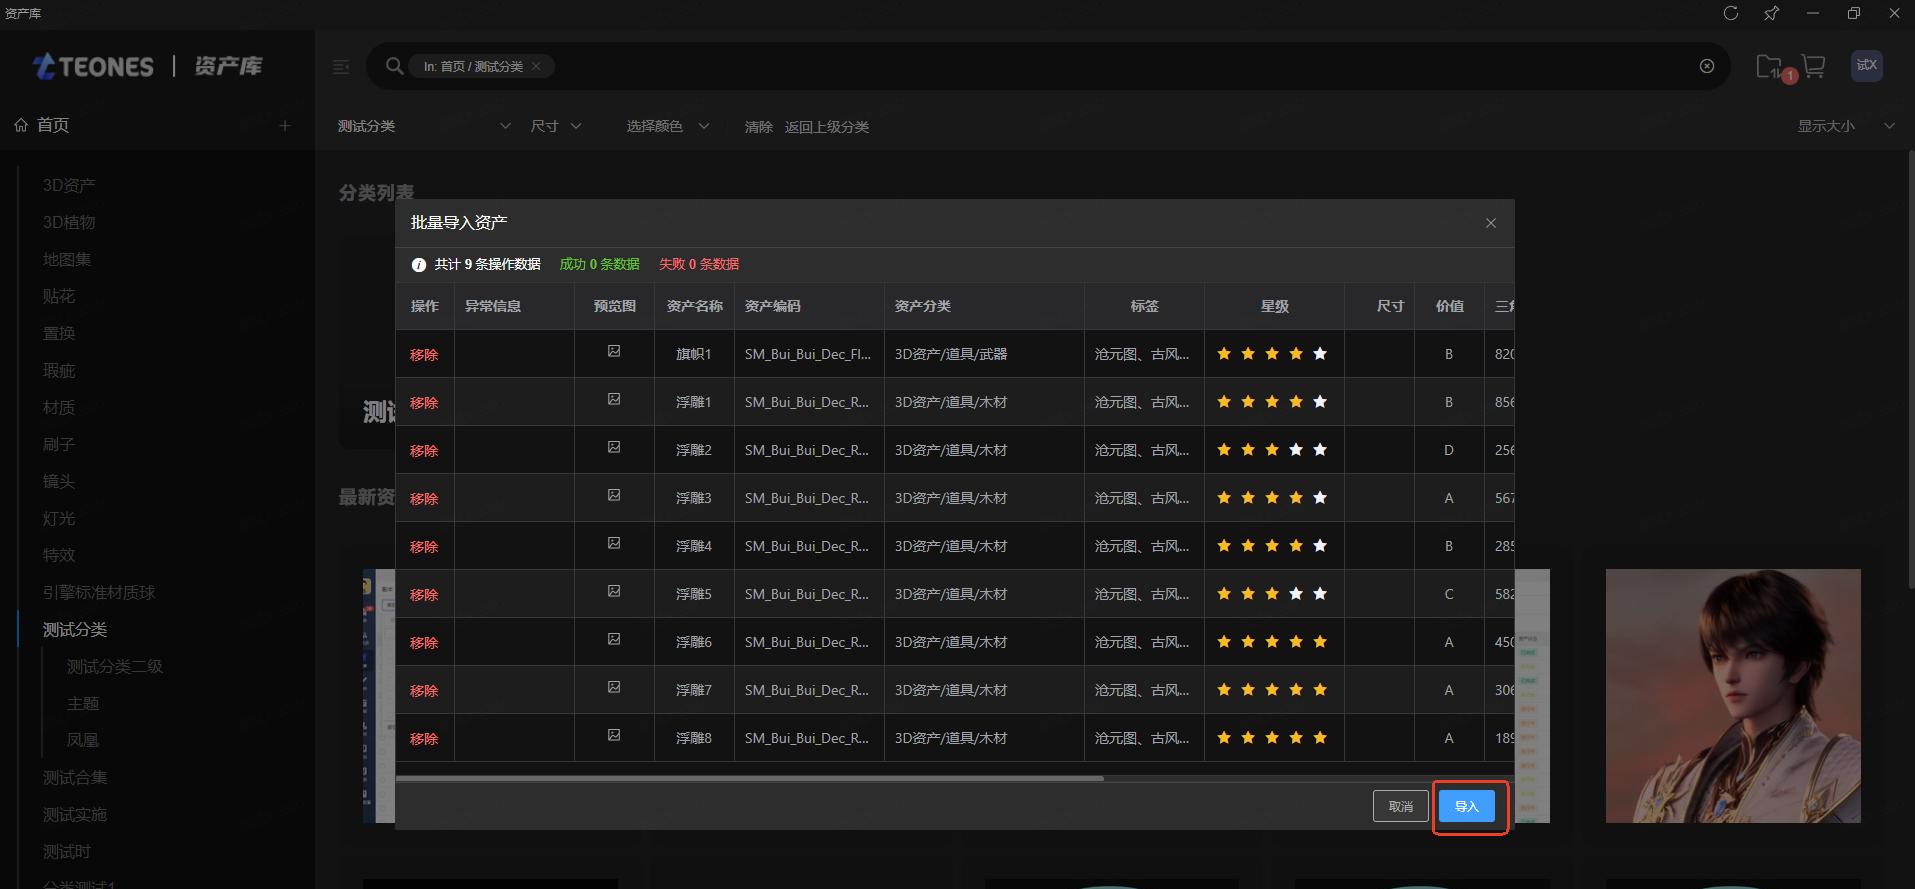
Task: Select 3D资产 in the sidebar
Action: point(69,185)
